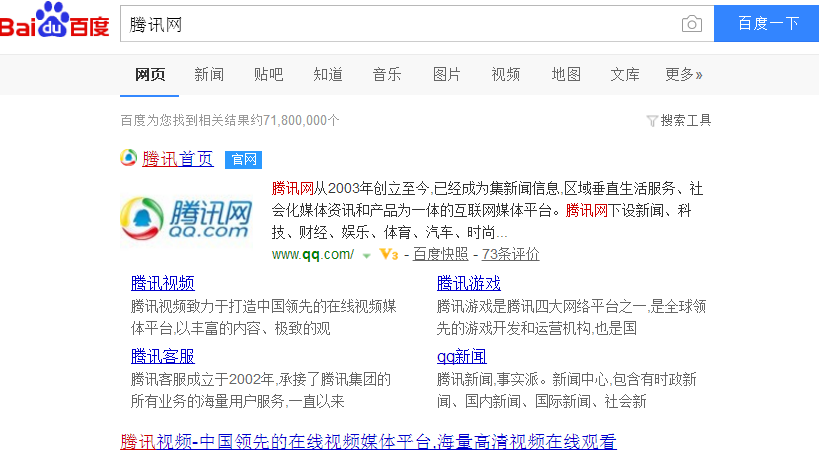Visit the www.qq.com/ URL
The height and width of the screenshot is (459, 819).
click(x=312, y=255)
